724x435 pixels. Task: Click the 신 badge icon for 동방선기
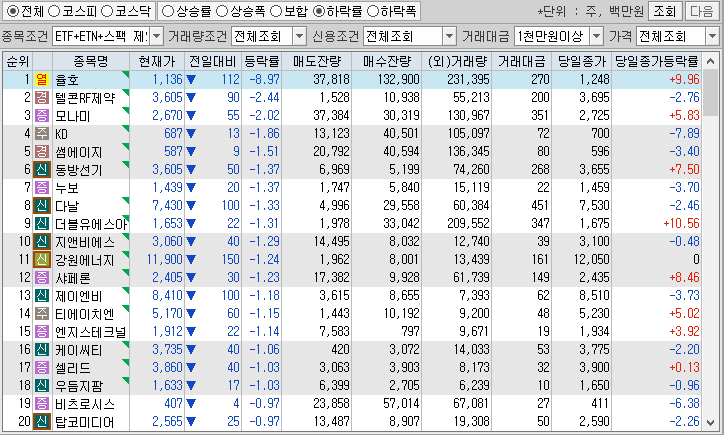click(x=42, y=169)
